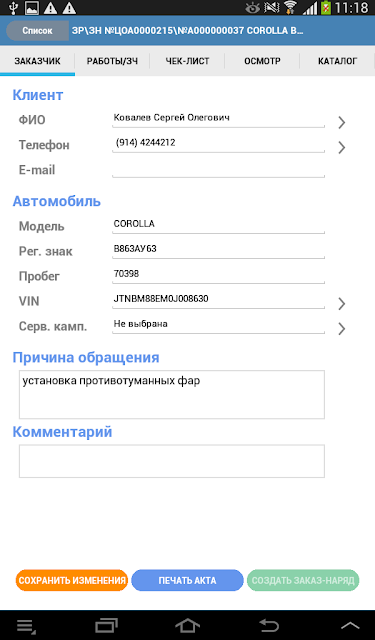
Task: Click the СОХРАНИТЬ ИЗМЕНЕНИЯ button
Action: point(72,580)
